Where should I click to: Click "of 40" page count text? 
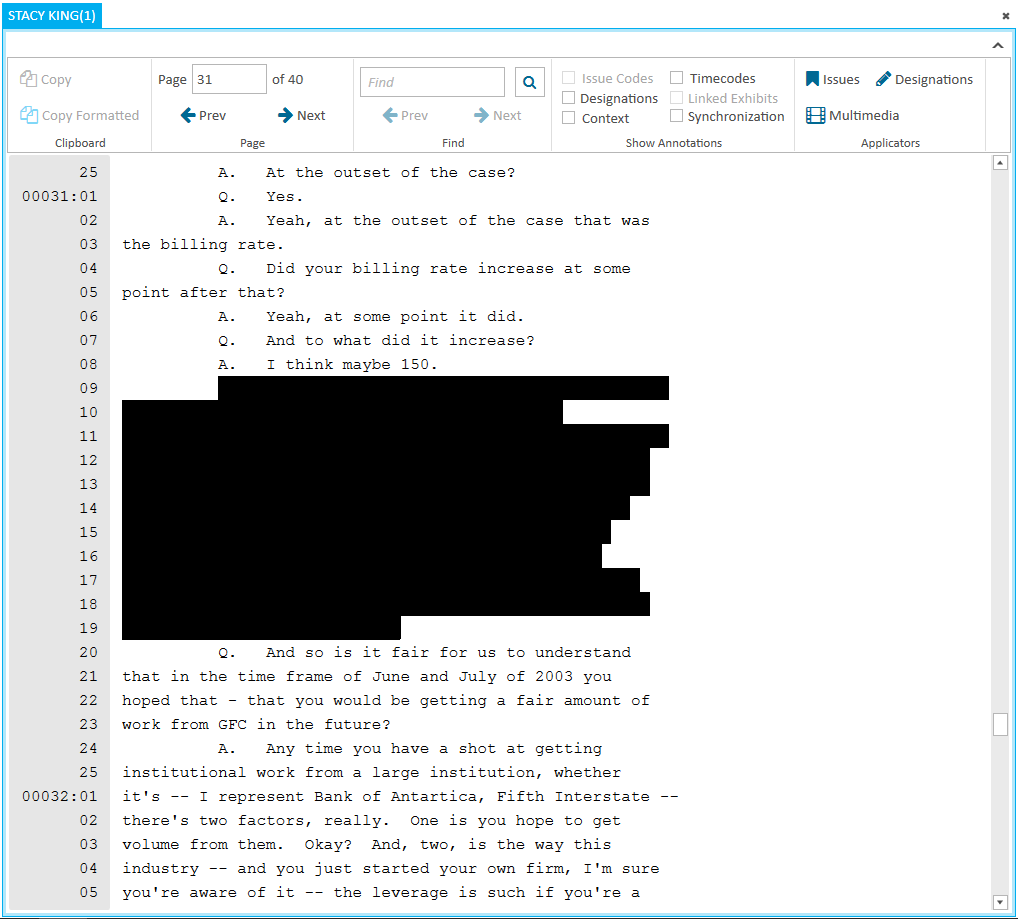(x=288, y=79)
